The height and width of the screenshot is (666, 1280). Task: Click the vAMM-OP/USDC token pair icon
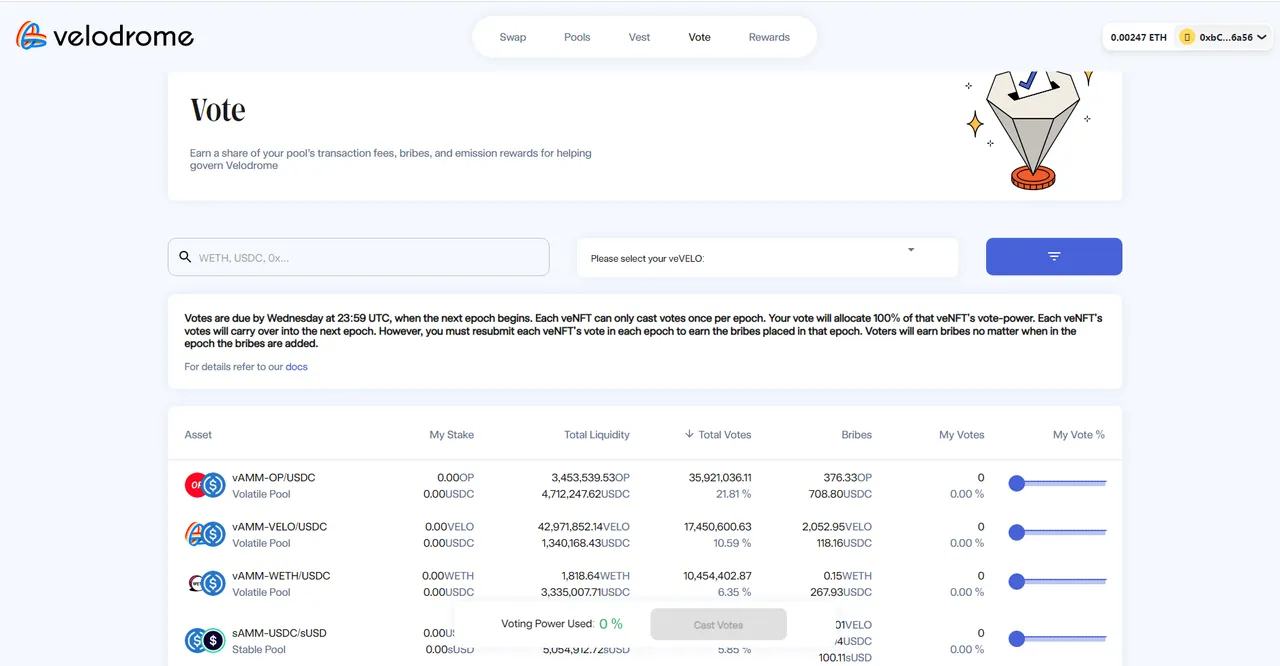(x=205, y=485)
